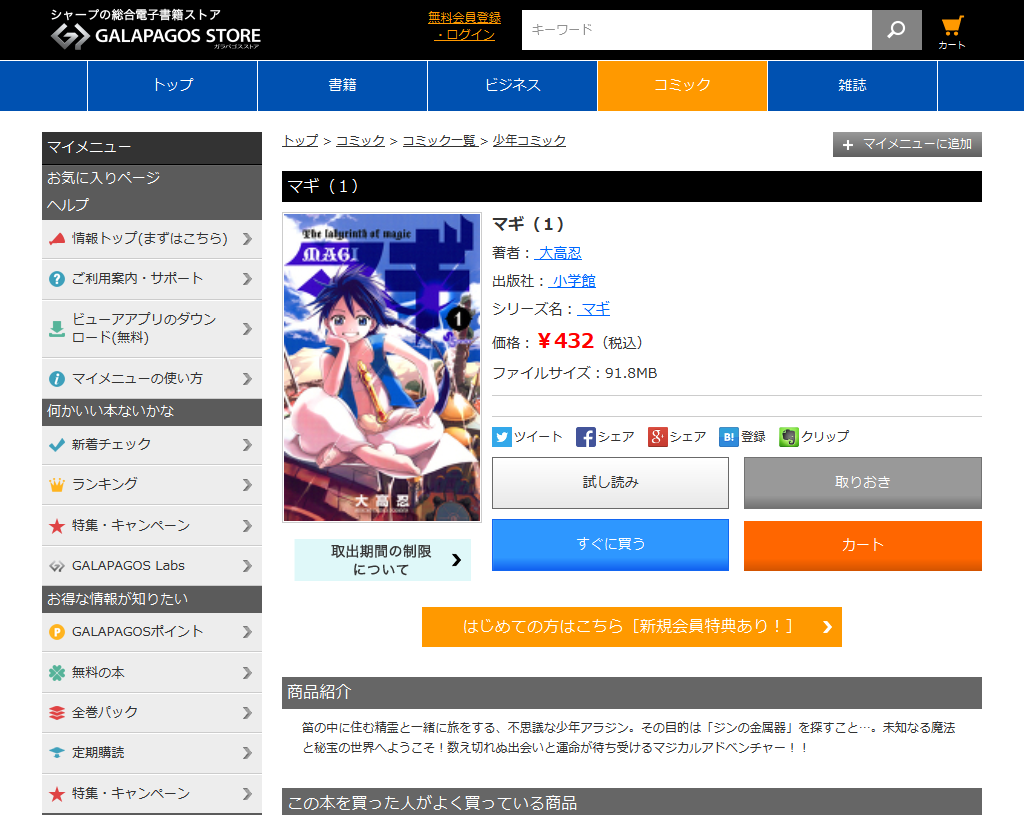This screenshot has width=1024, height=815.
Task: Click the question mark icon for ご利用案内
Action: [x=57, y=279]
